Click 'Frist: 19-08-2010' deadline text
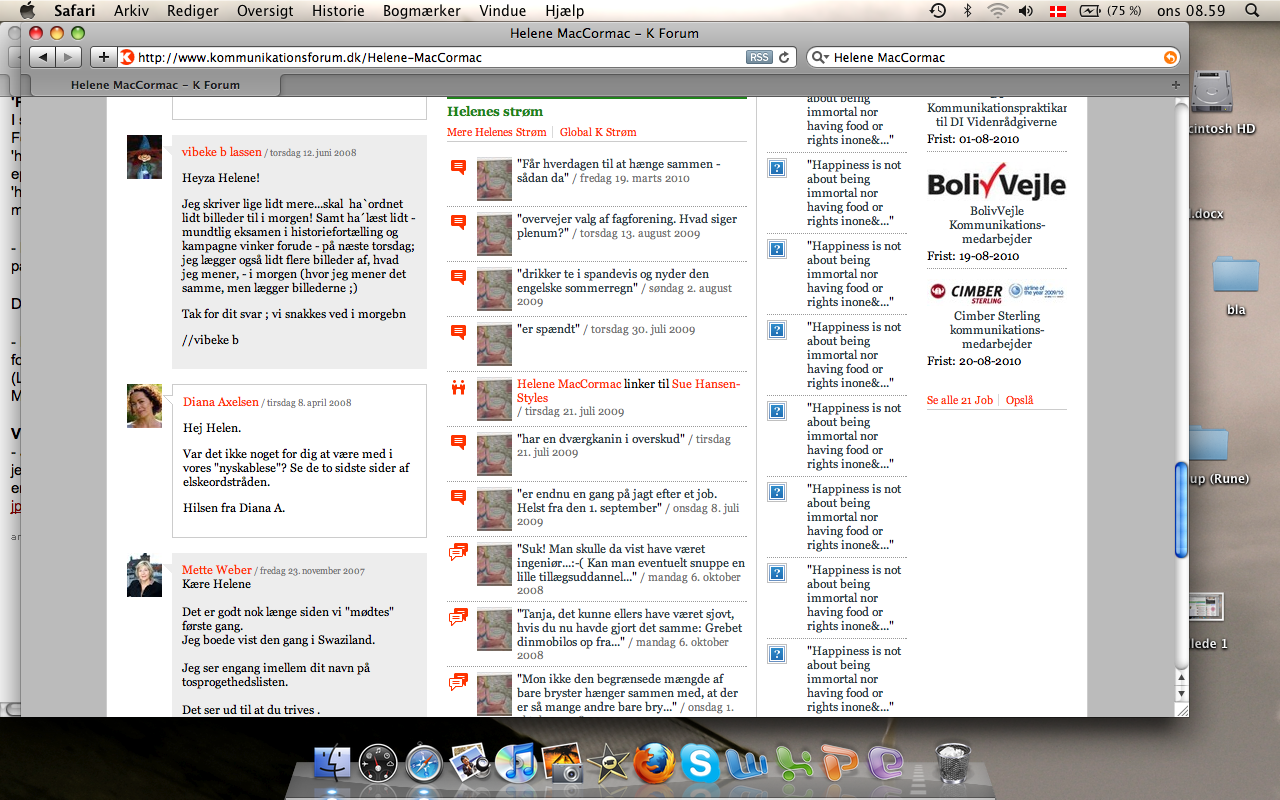Image resolution: width=1280 pixels, height=800 pixels. point(973,256)
